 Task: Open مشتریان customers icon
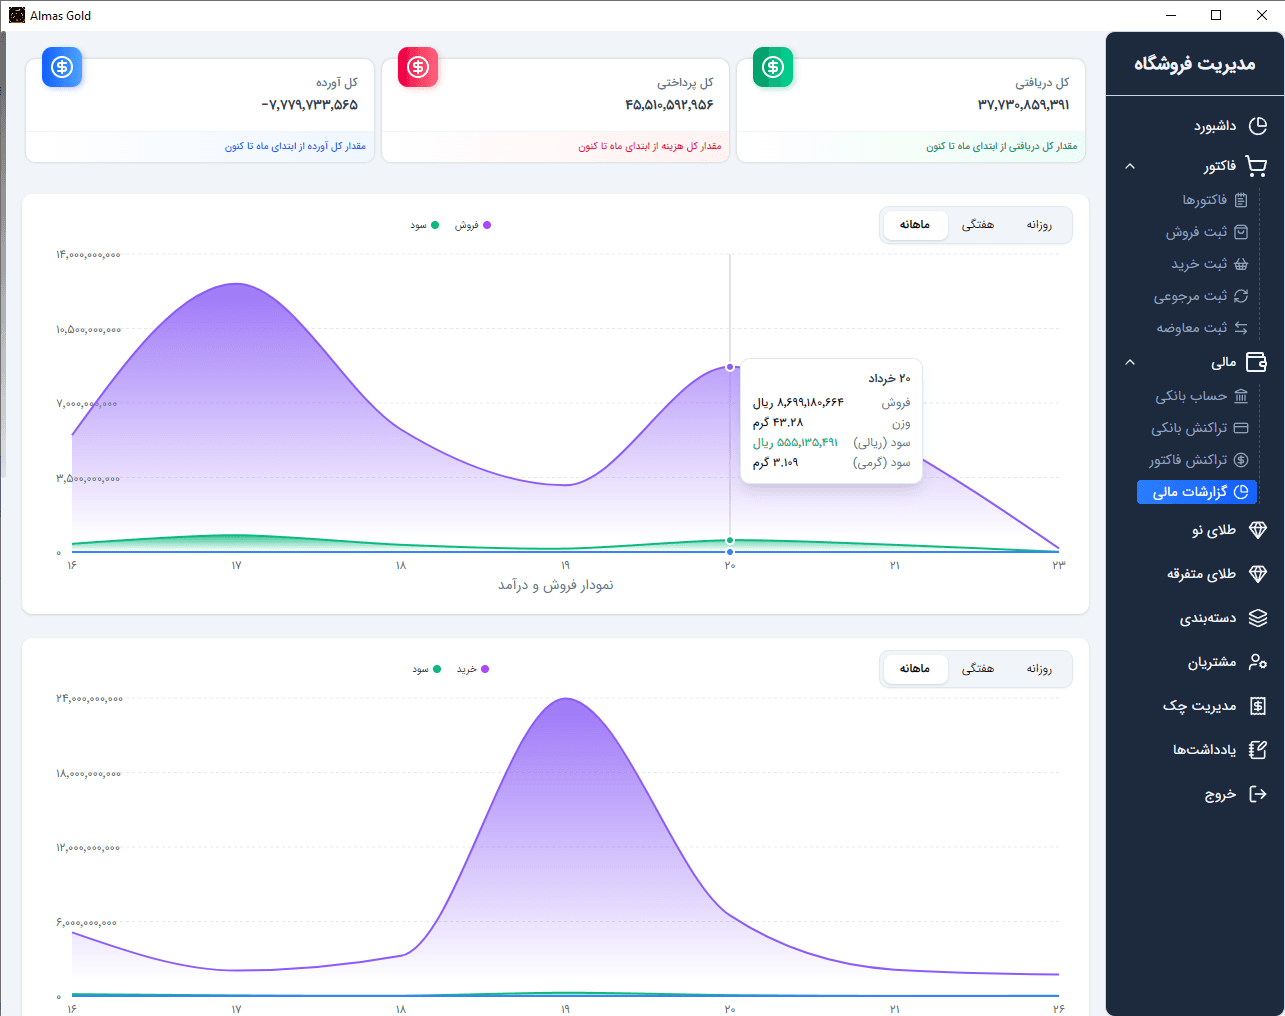1258,662
